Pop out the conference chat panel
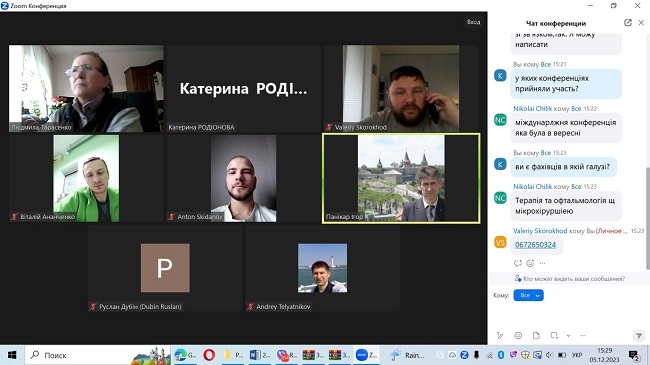The height and width of the screenshot is (365, 650). click(x=628, y=23)
